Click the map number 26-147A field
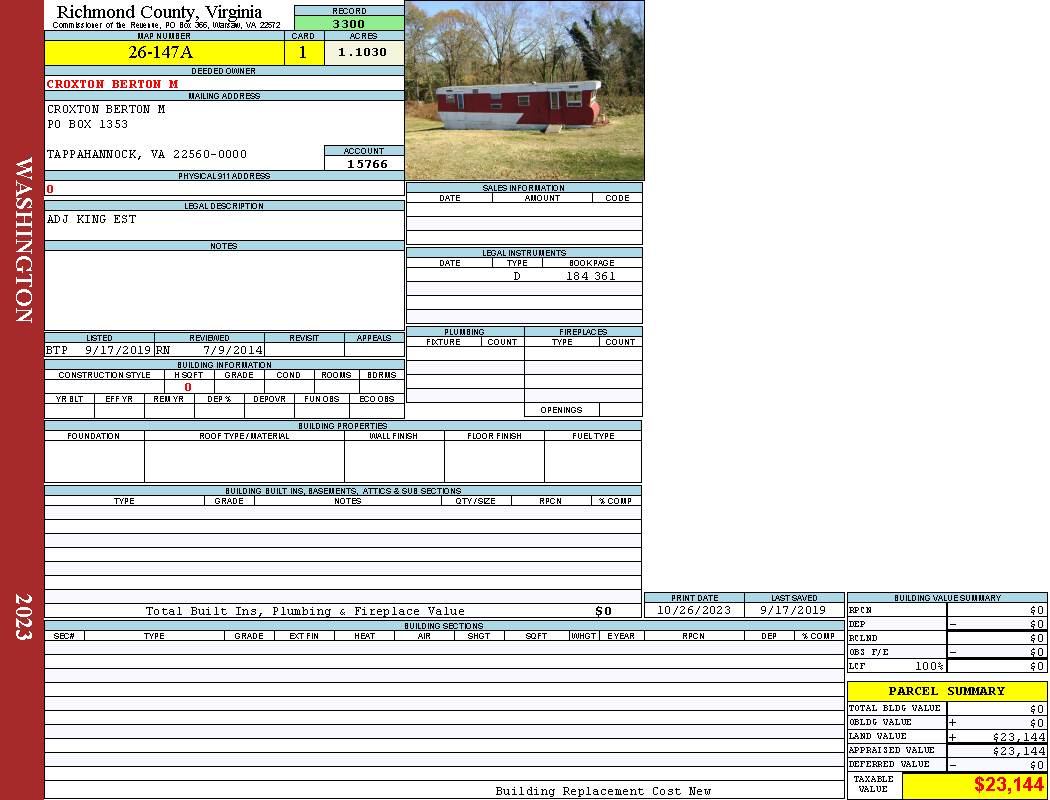The image size is (1050, 800). (x=164, y=53)
